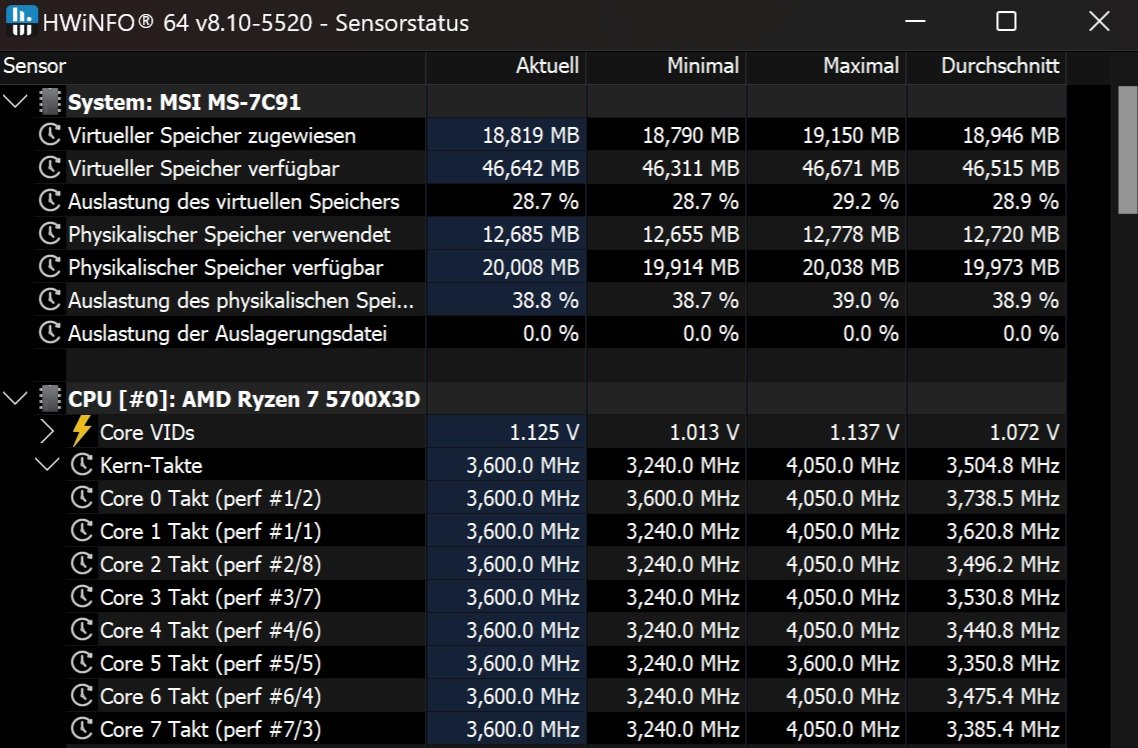The height and width of the screenshot is (748, 1138).
Task: Click the vertical scrollbar thumb
Action: (x=1127, y=150)
